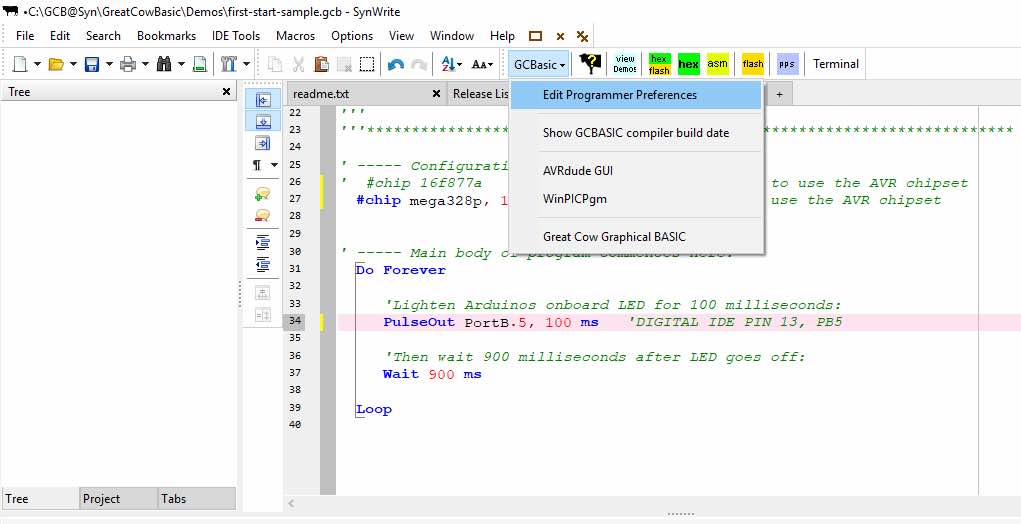Select Great Cow Graphical BASIC item

(636, 237)
